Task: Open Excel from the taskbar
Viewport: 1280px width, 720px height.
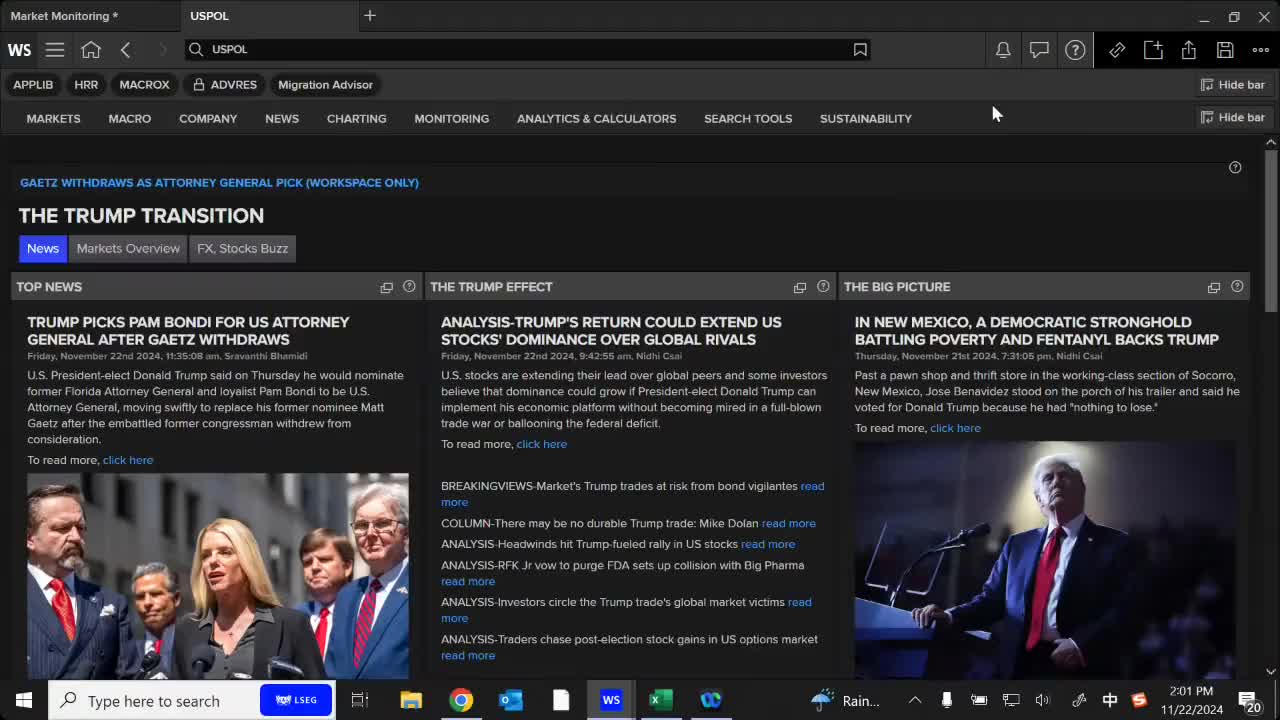Action: (661, 700)
